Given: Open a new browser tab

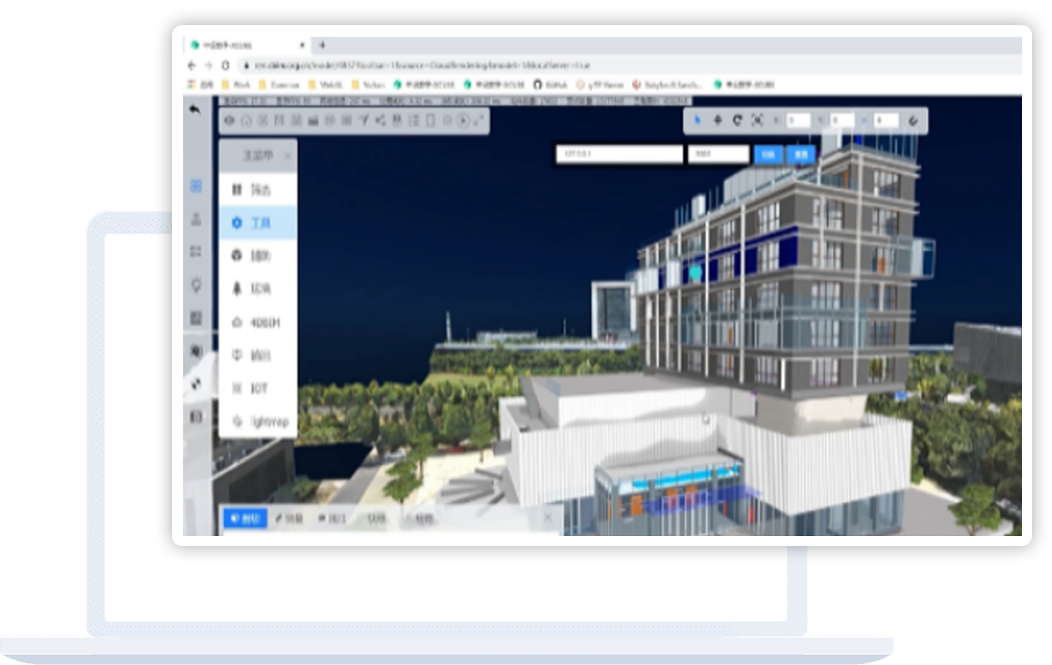Looking at the screenshot, I should (322, 45).
